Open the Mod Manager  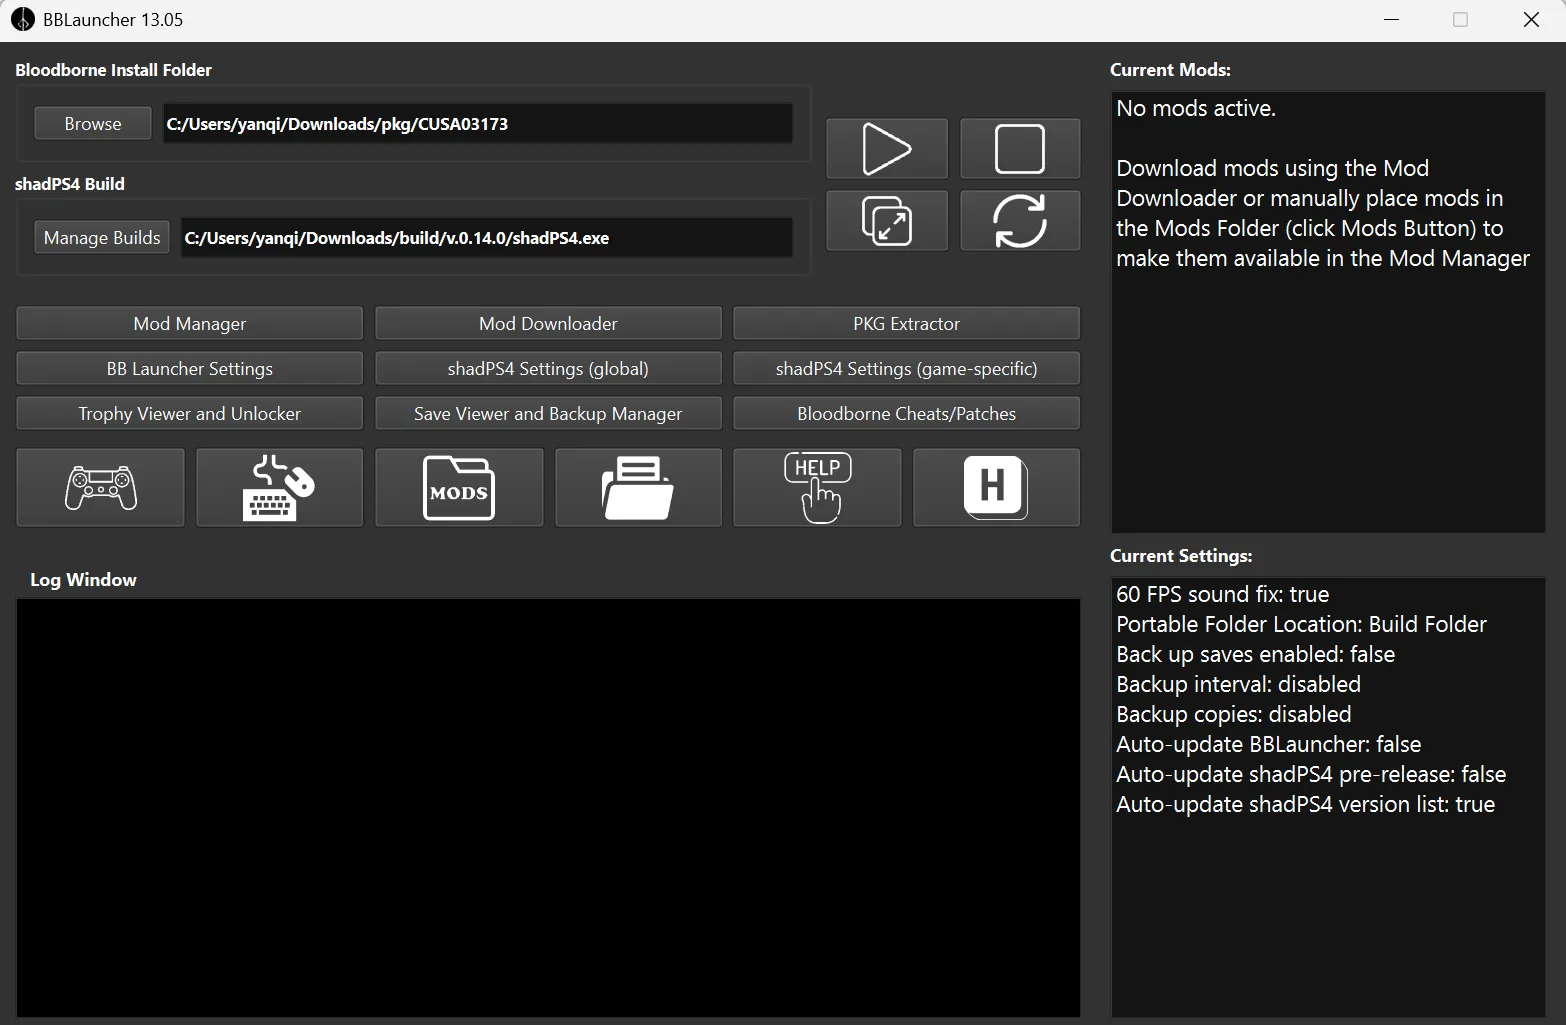[190, 324]
